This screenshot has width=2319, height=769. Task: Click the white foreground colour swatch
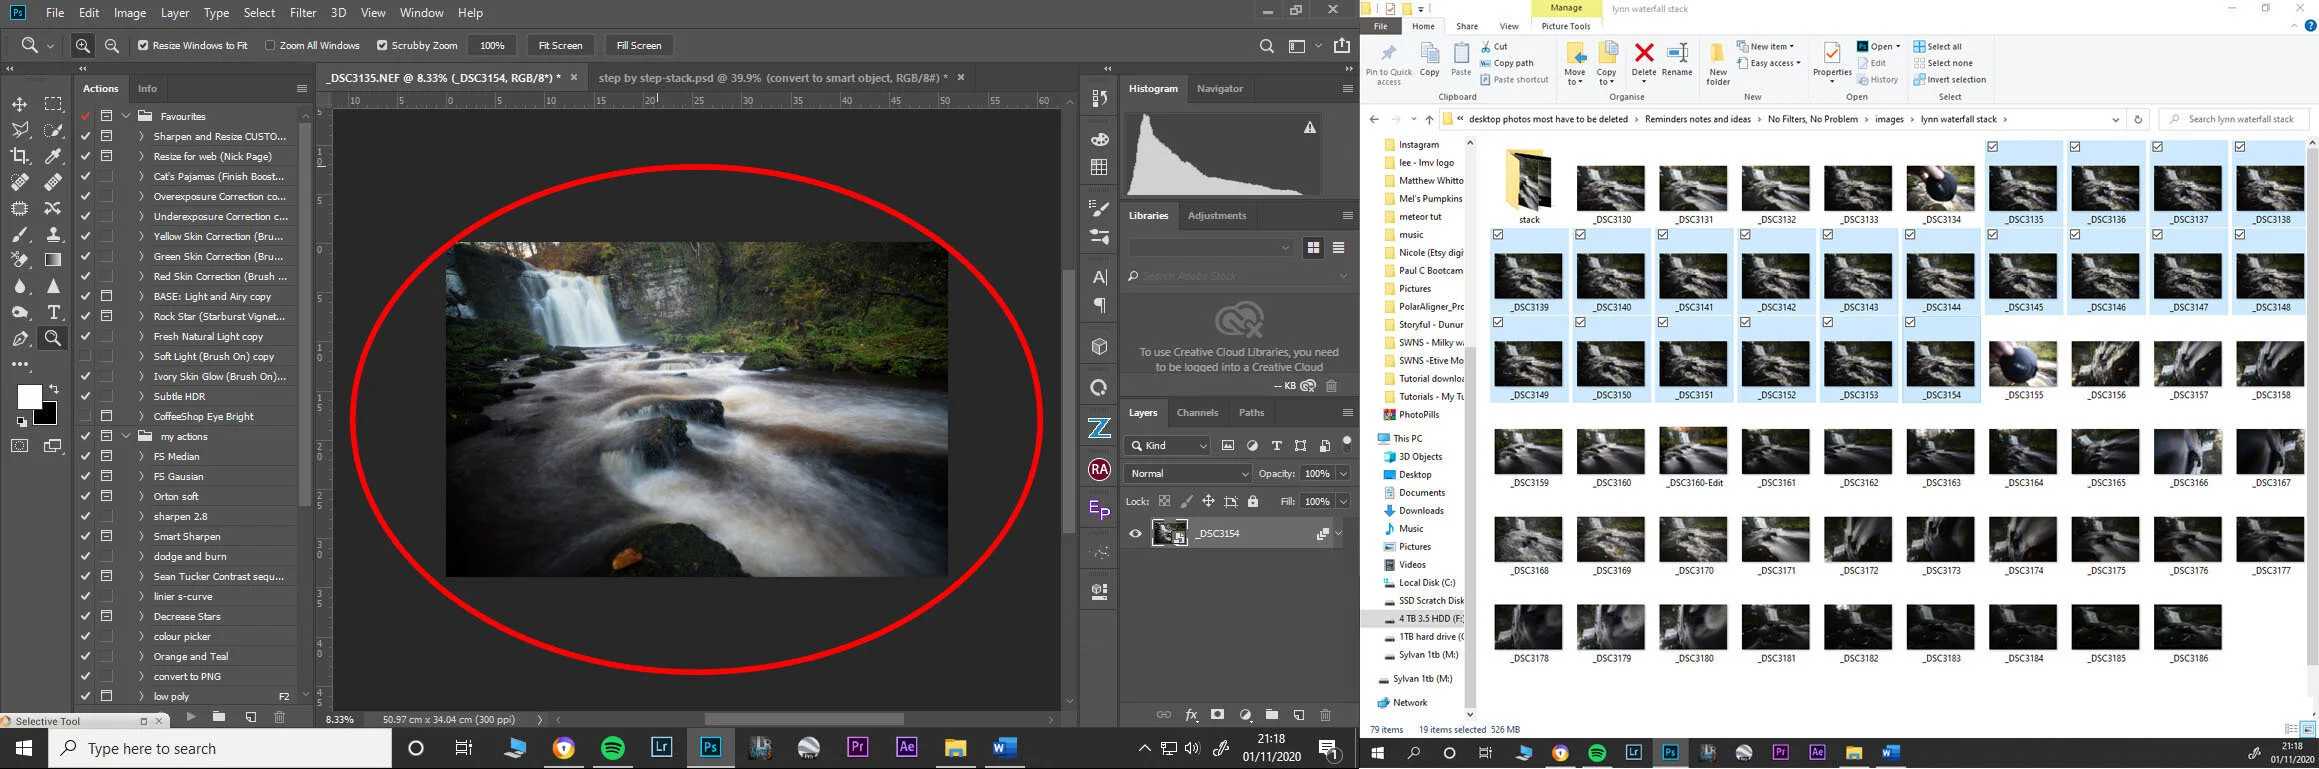[28, 395]
